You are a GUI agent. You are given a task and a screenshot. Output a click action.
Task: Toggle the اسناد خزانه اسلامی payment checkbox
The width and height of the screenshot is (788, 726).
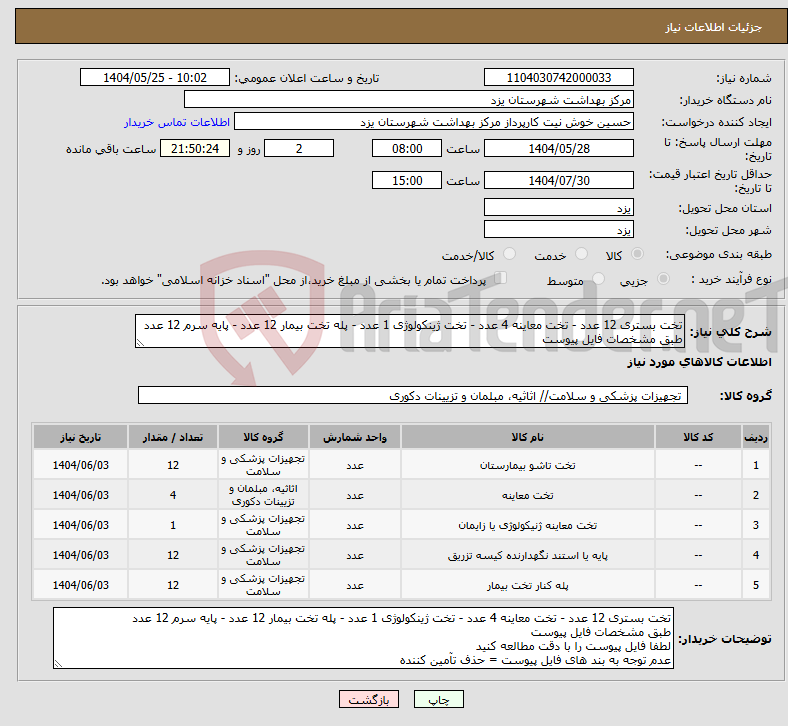(501, 277)
